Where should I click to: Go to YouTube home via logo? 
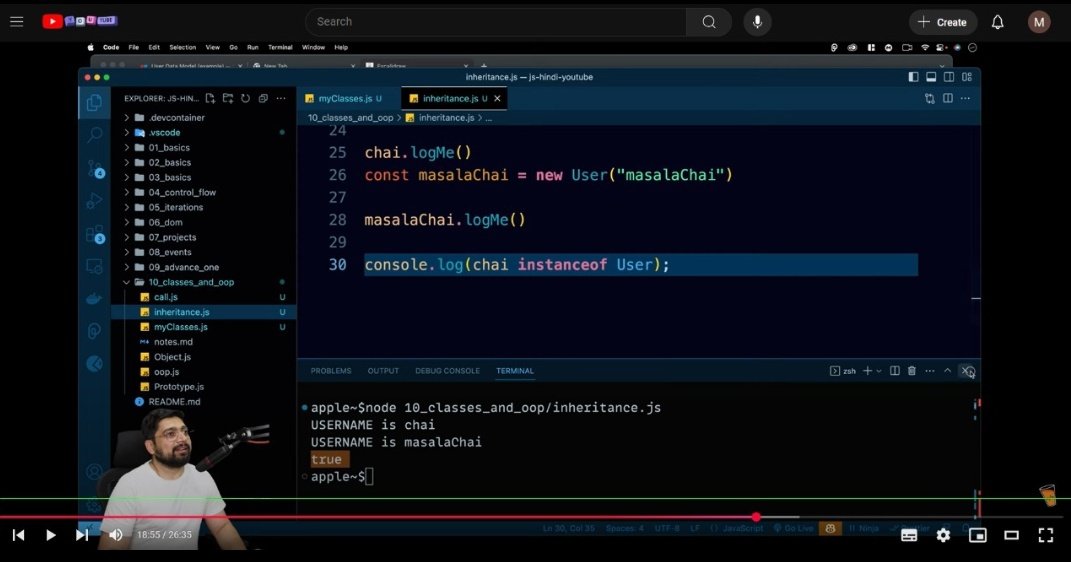pos(80,21)
